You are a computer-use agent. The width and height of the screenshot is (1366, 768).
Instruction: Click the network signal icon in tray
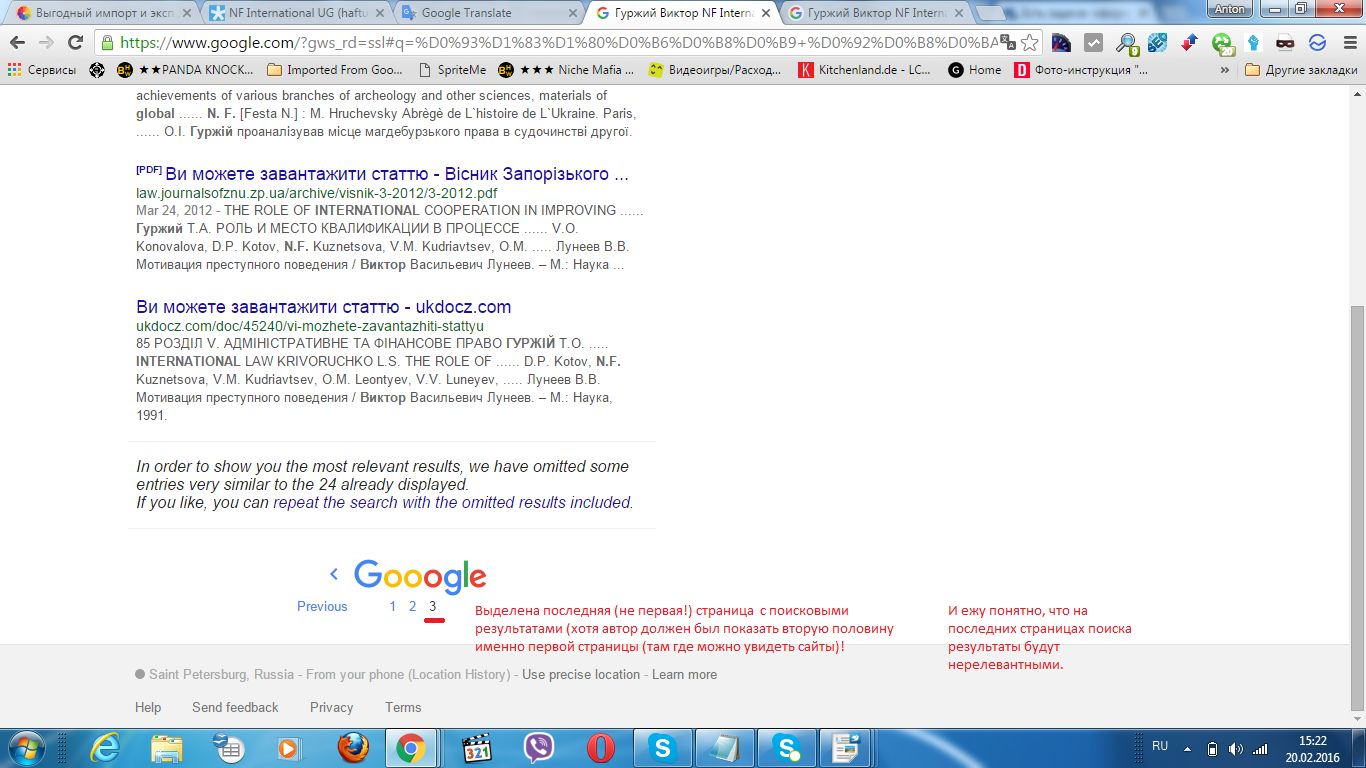[x=1260, y=747]
